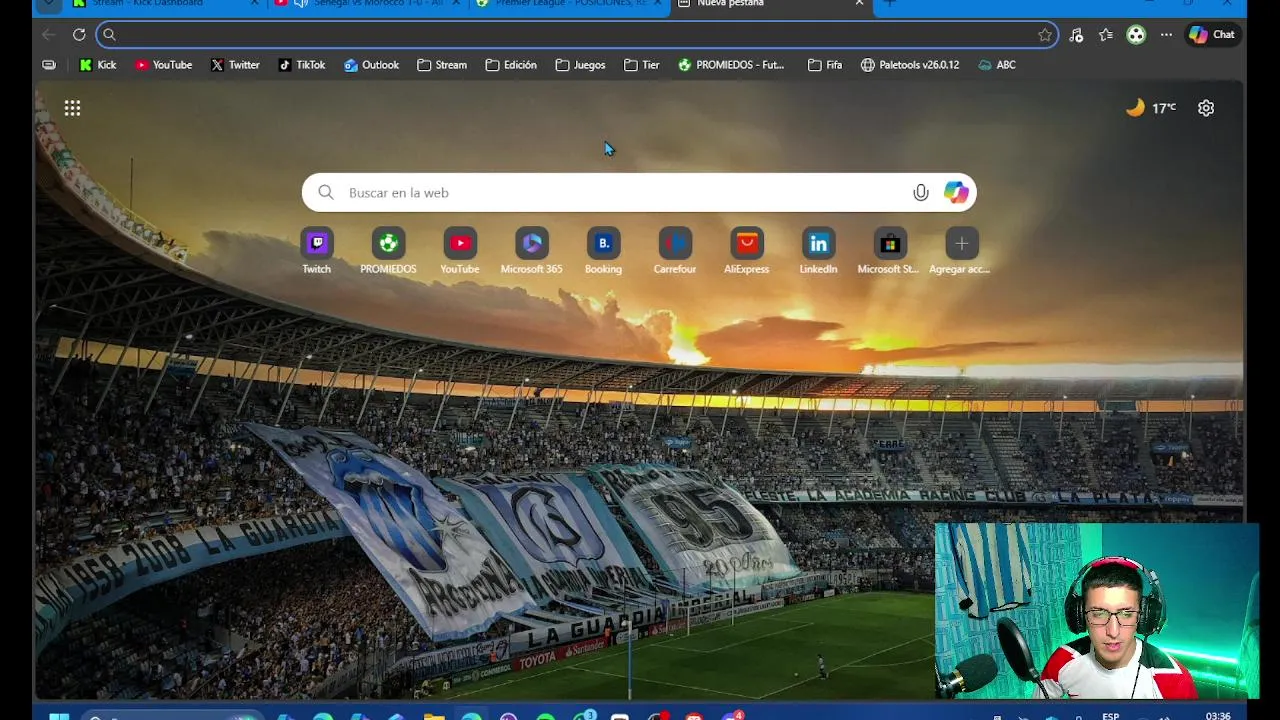Screen dimensions: 1280x720
Task: Start voice search with the microphone icon
Action: (x=920, y=193)
